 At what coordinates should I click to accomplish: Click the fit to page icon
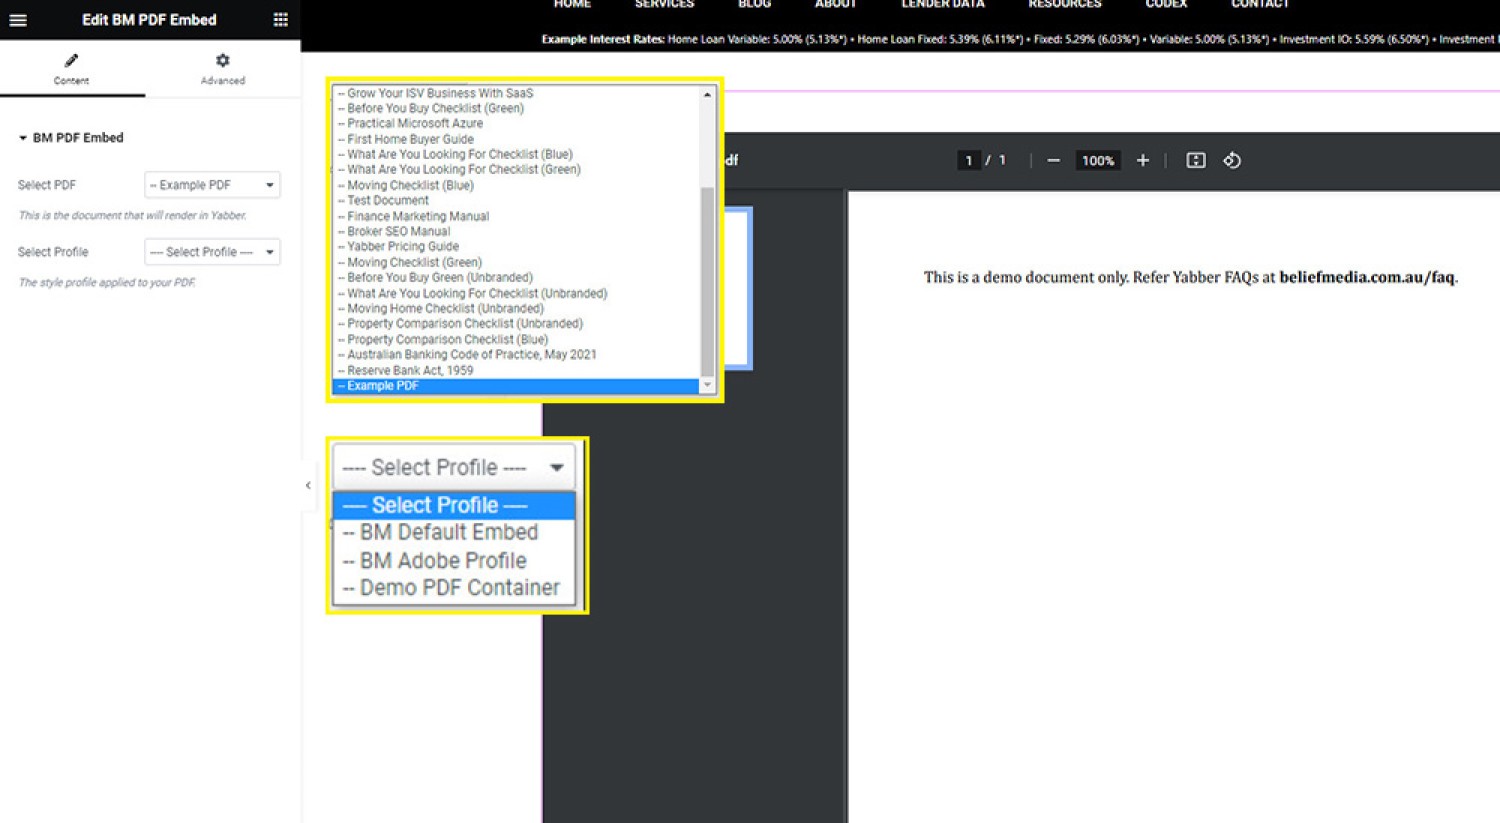tap(1196, 161)
